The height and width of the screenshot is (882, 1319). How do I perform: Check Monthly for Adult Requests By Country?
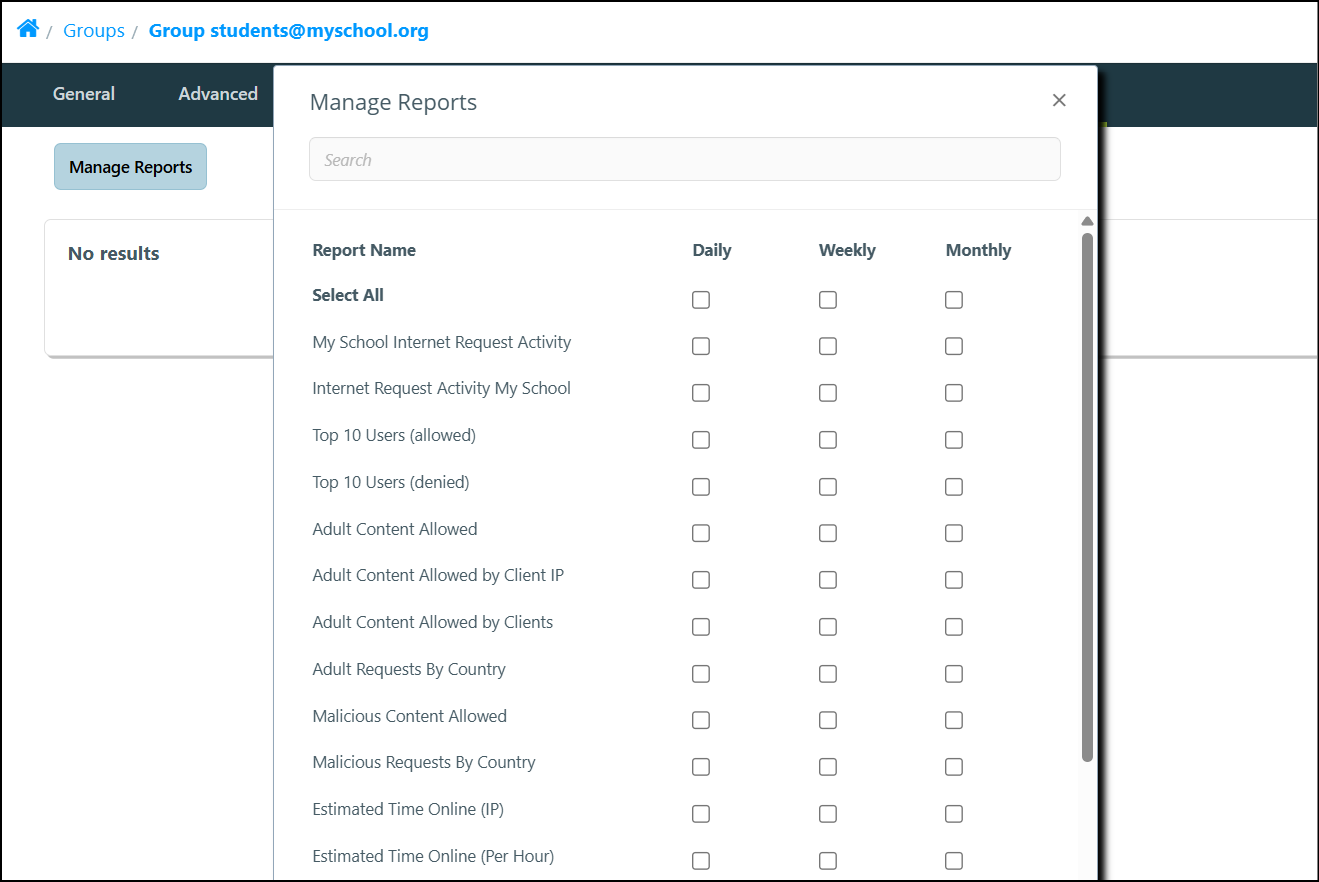coord(954,674)
